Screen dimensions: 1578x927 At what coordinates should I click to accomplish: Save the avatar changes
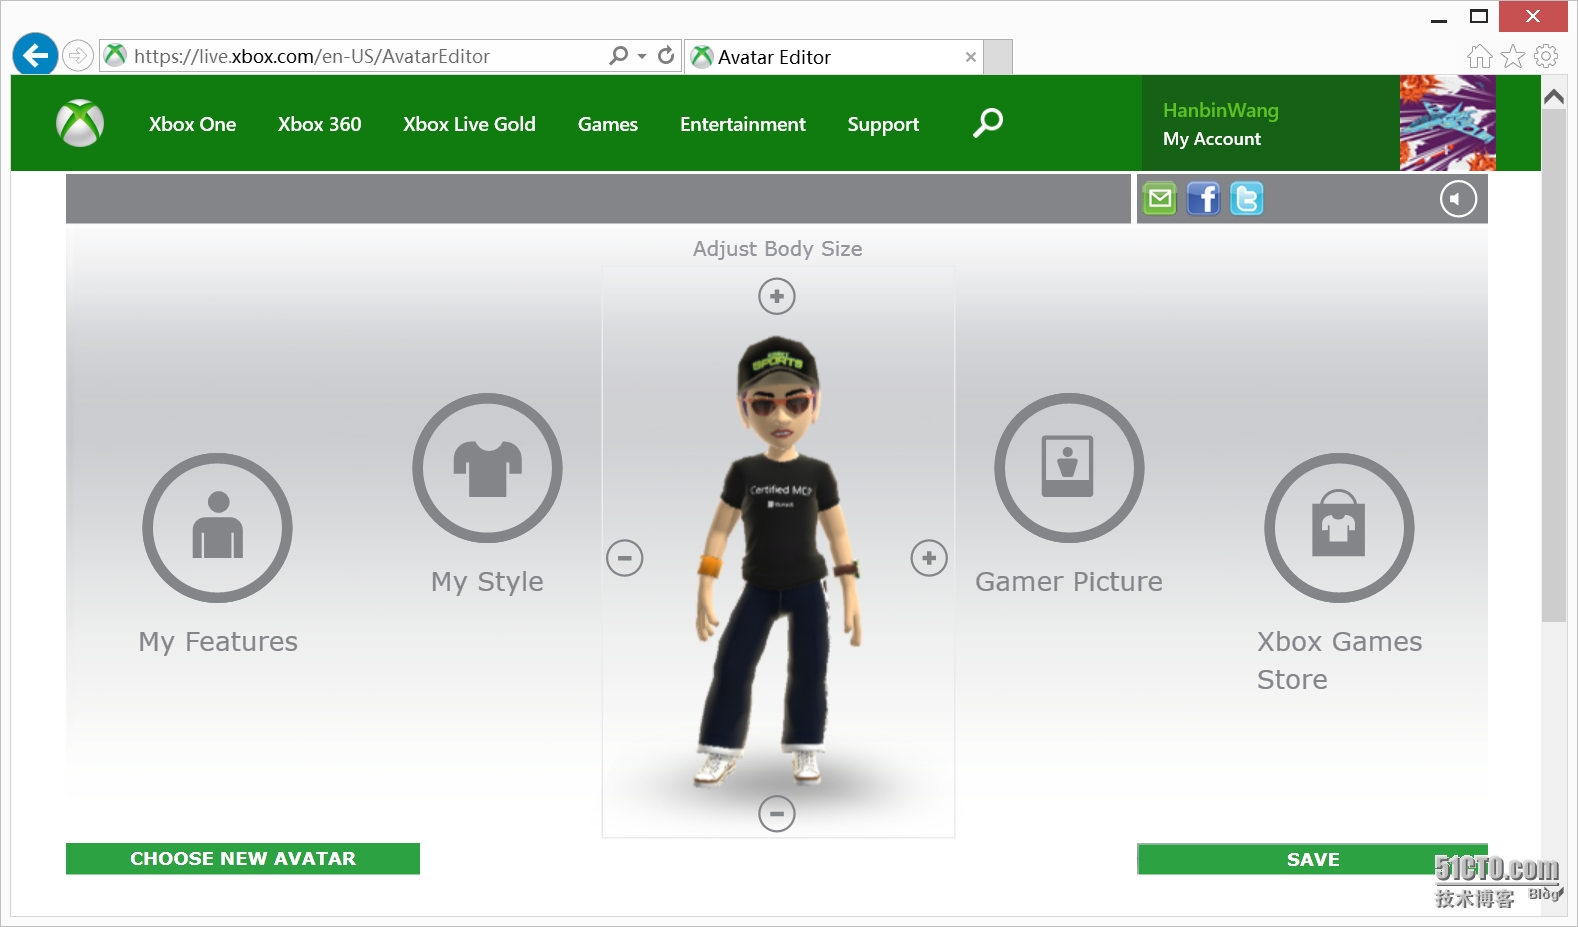[1312, 859]
